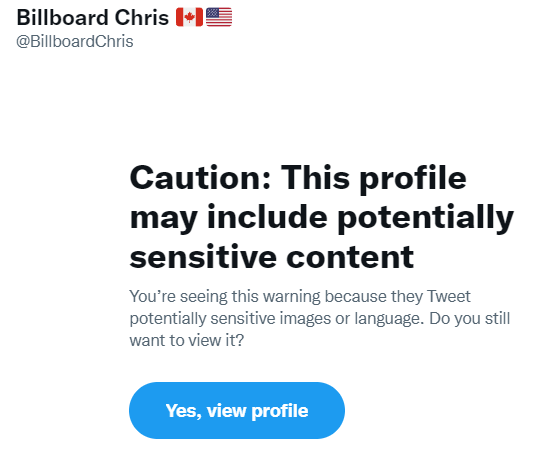Image resolution: width=541 pixels, height=456 pixels.
Task: Select 'sensitive content' heading line
Action: (x=272, y=257)
